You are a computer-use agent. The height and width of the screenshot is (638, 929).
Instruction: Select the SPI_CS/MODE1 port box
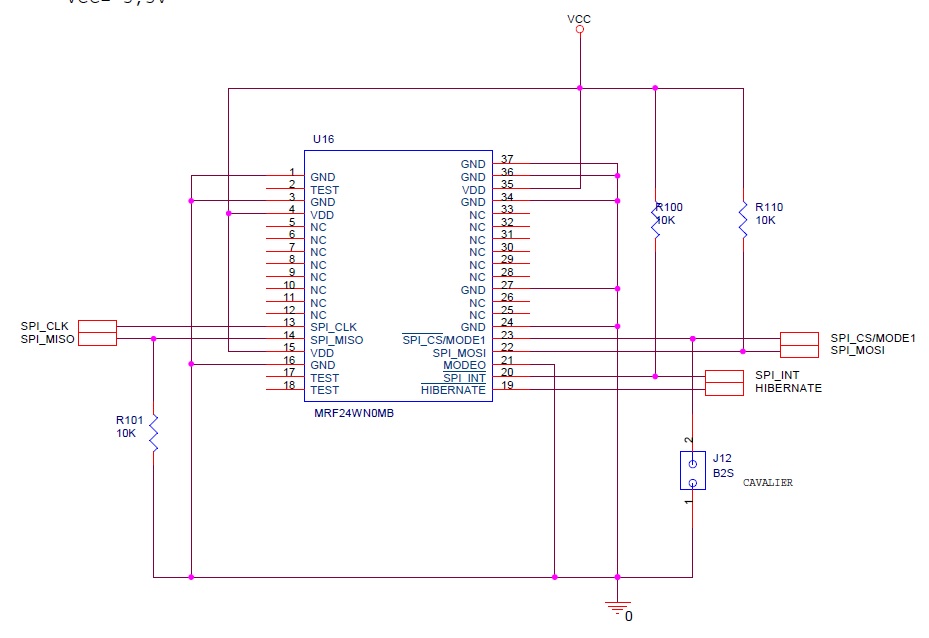coord(799,338)
